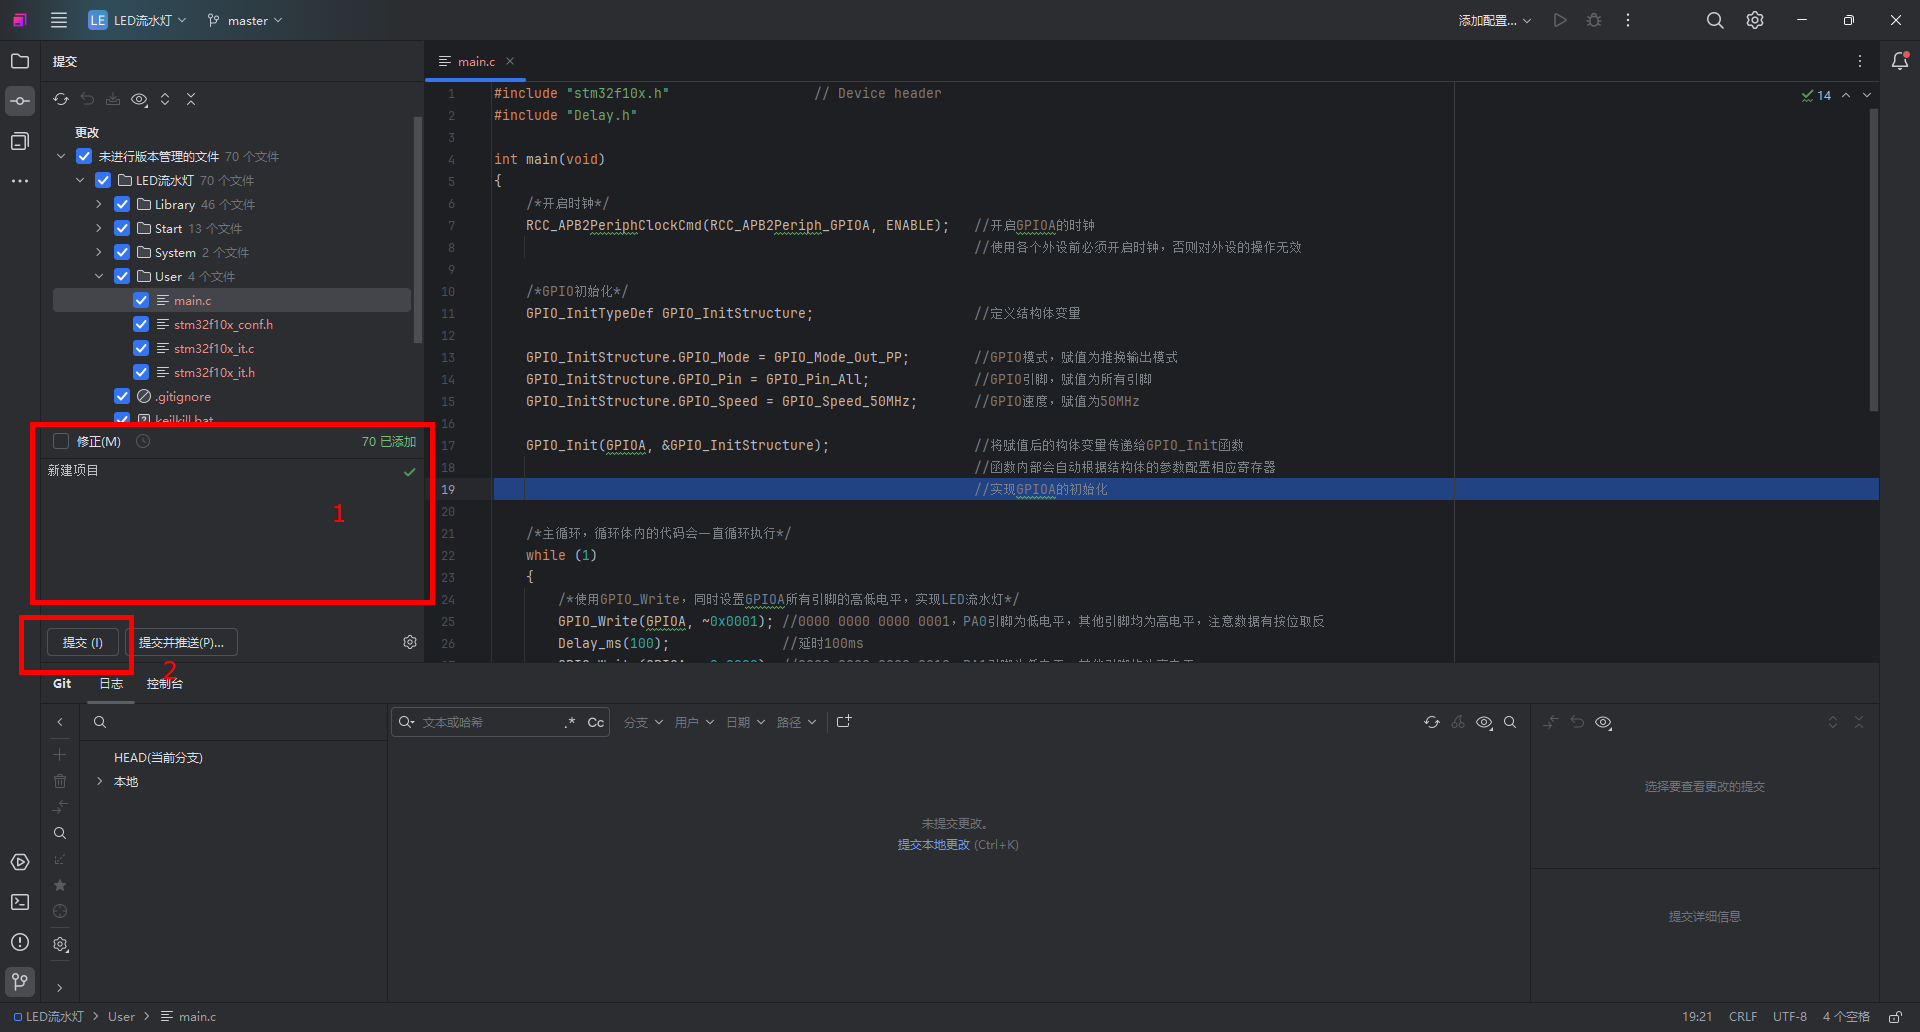Uncheck the main.c file checkbox
1920x1032 pixels.
141,300
